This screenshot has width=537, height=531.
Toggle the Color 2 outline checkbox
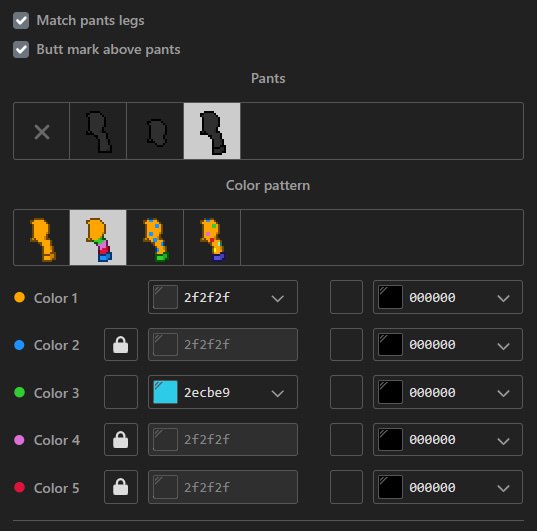click(346, 345)
